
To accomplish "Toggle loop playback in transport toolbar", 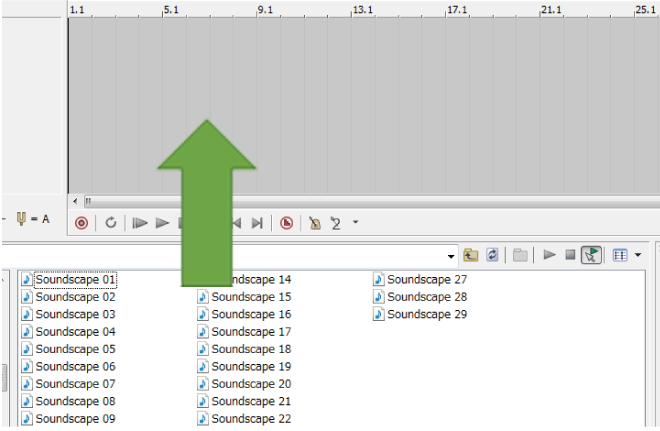I will [111, 223].
